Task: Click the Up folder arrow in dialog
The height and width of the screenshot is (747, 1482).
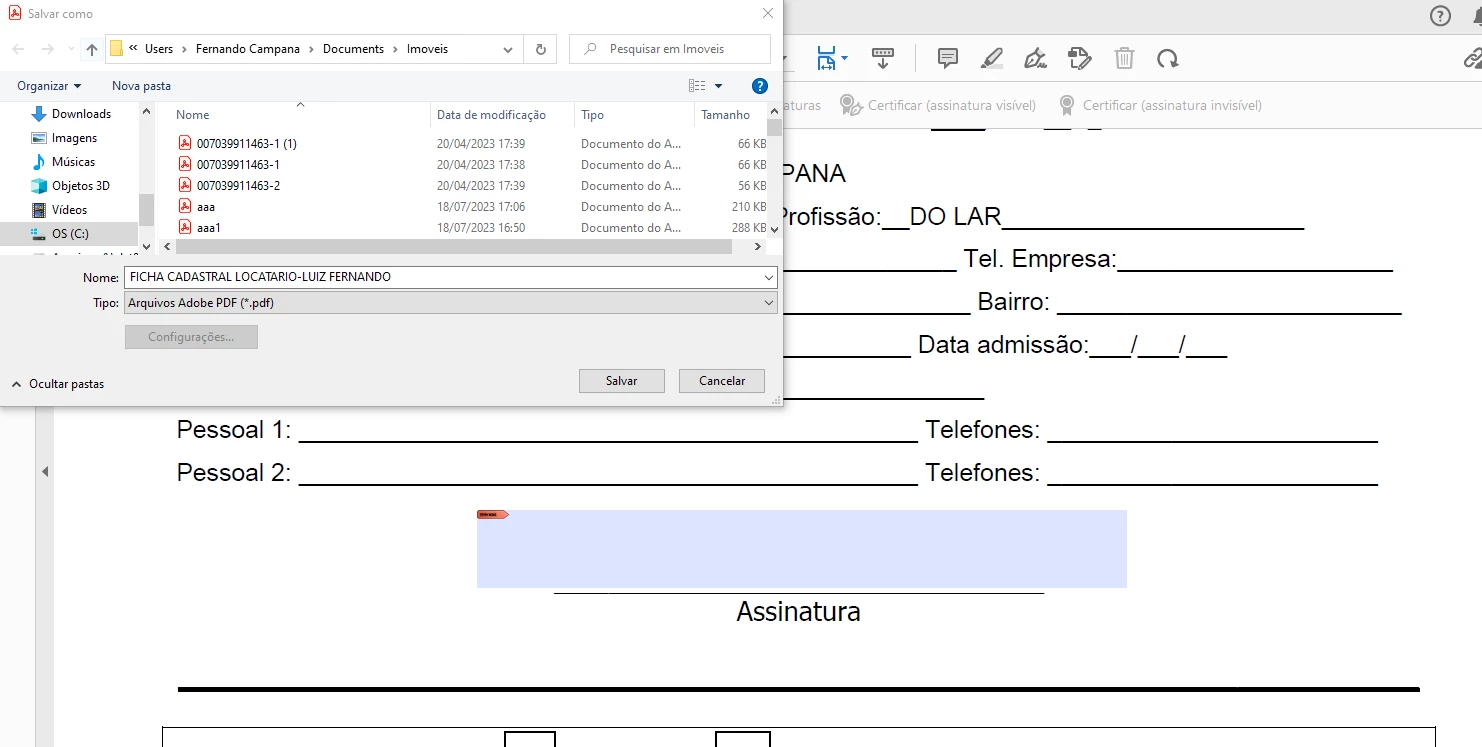Action: coord(92,49)
